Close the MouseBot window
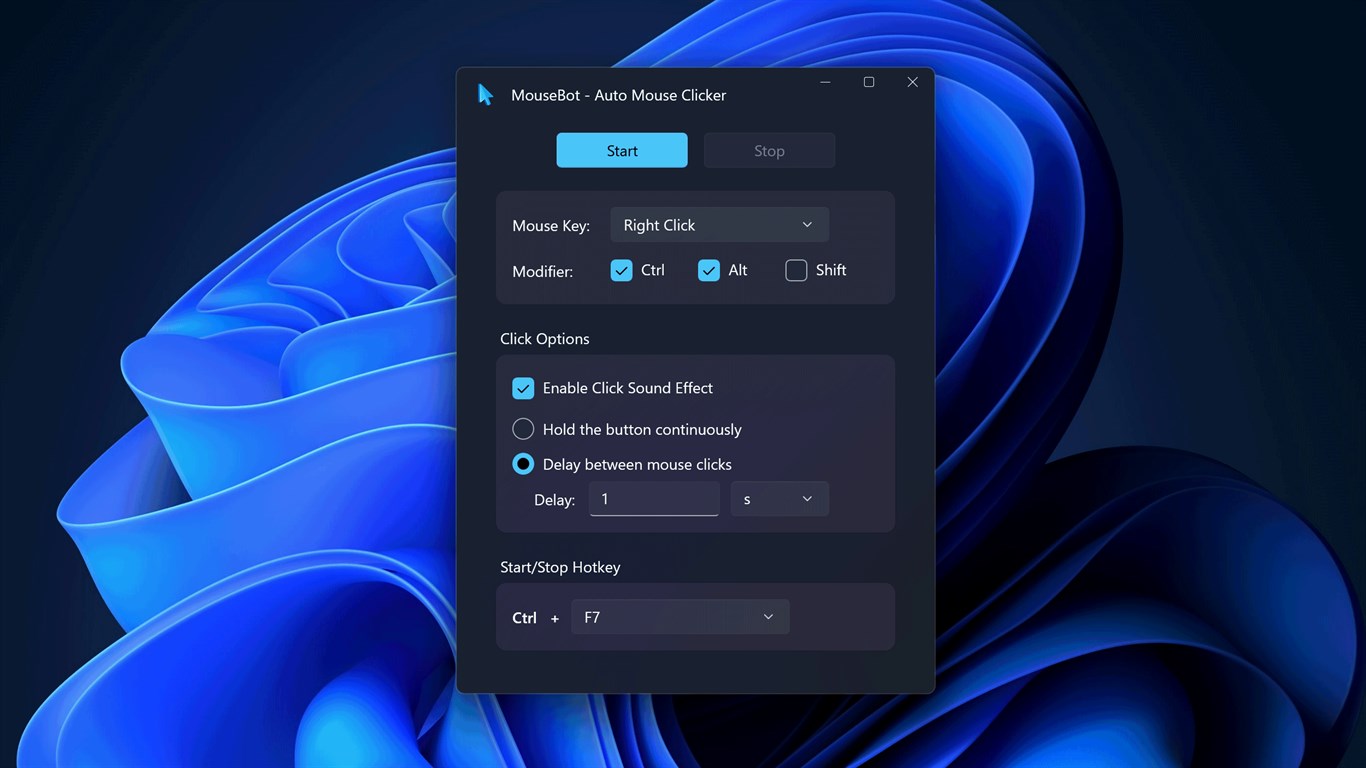Screen dimensions: 1366x768 pyautogui.click(x=912, y=82)
